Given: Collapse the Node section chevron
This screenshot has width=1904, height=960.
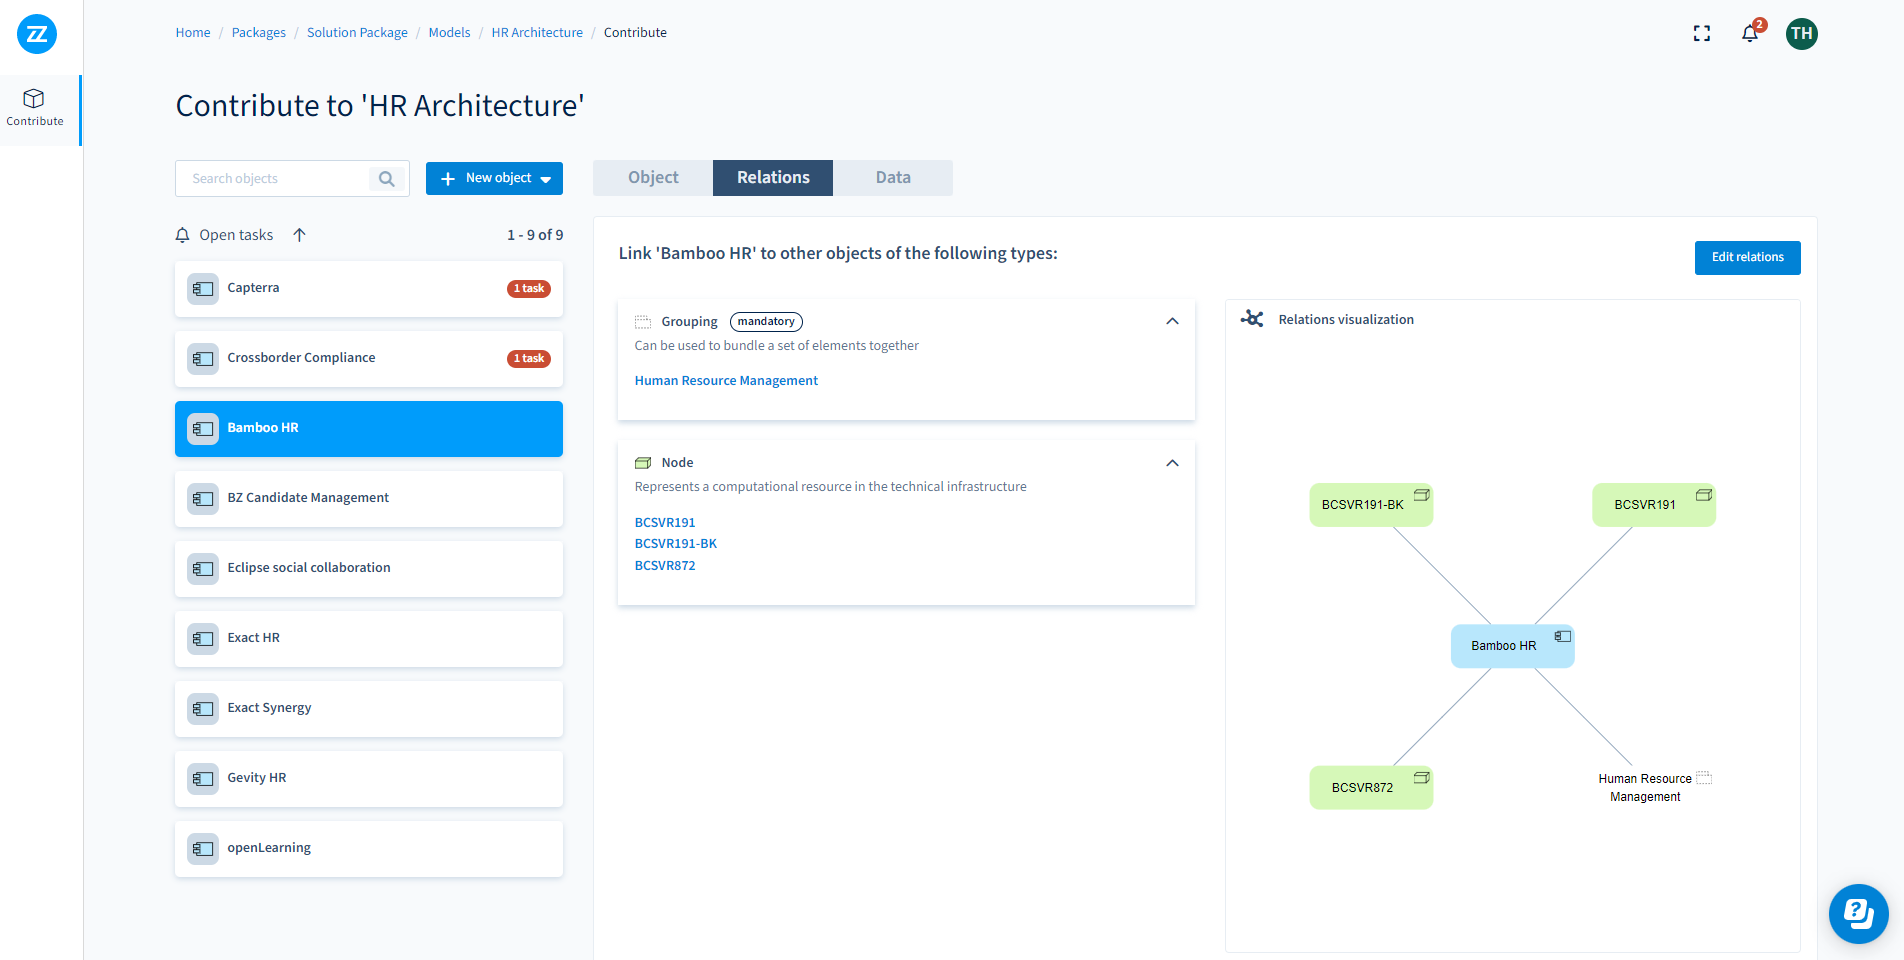Looking at the screenshot, I should tap(1172, 463).
